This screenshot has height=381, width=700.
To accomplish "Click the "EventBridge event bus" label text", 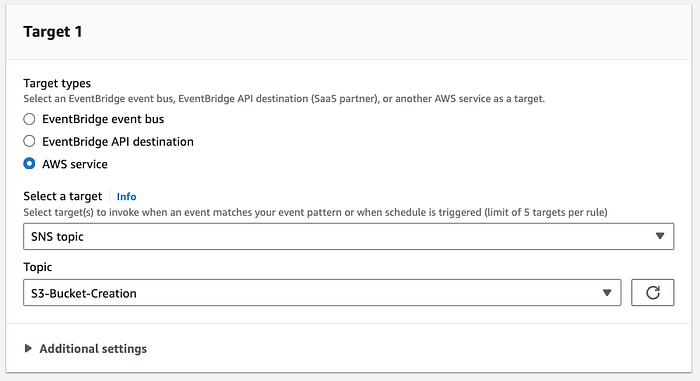I will 103,119.
